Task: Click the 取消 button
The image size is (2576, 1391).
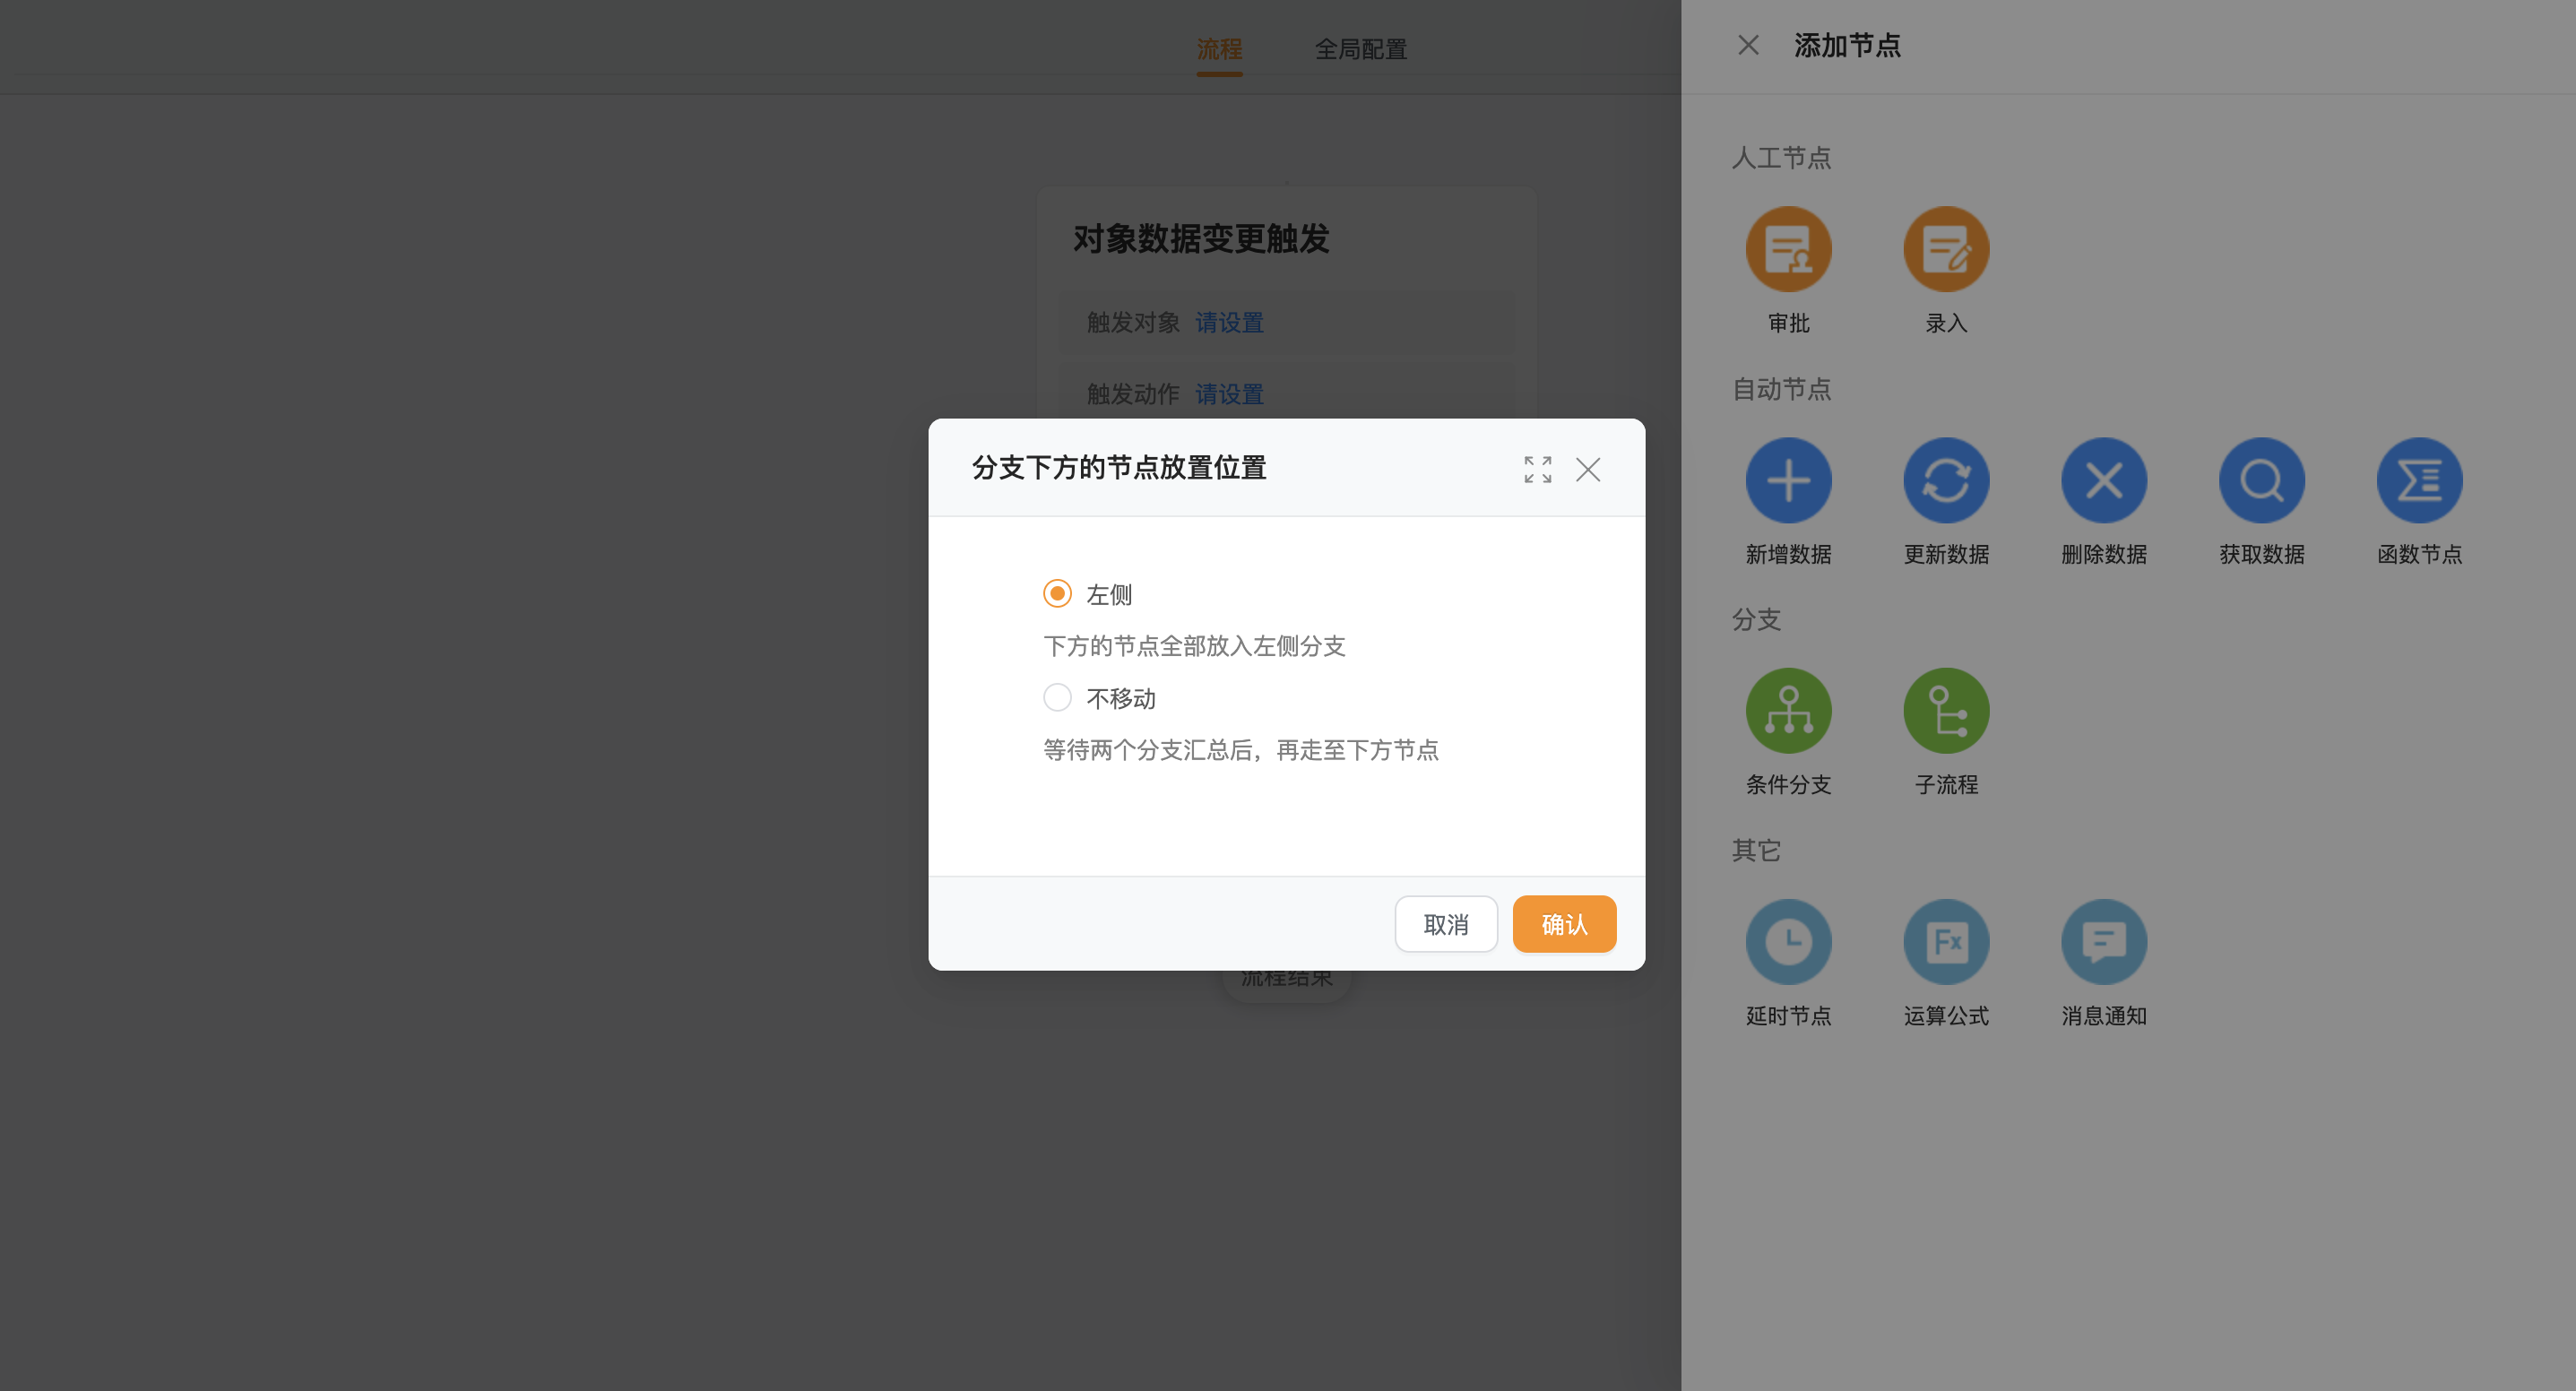Action: [x=1446, y=924]
